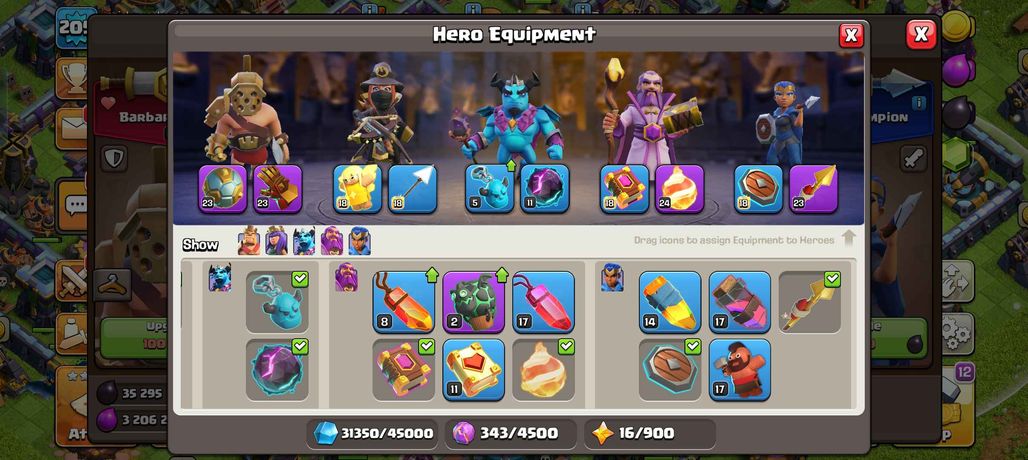Filter equipment by Archer Queen portrait
This screenshot has height=460, width=1028.
tap(276, 241)
